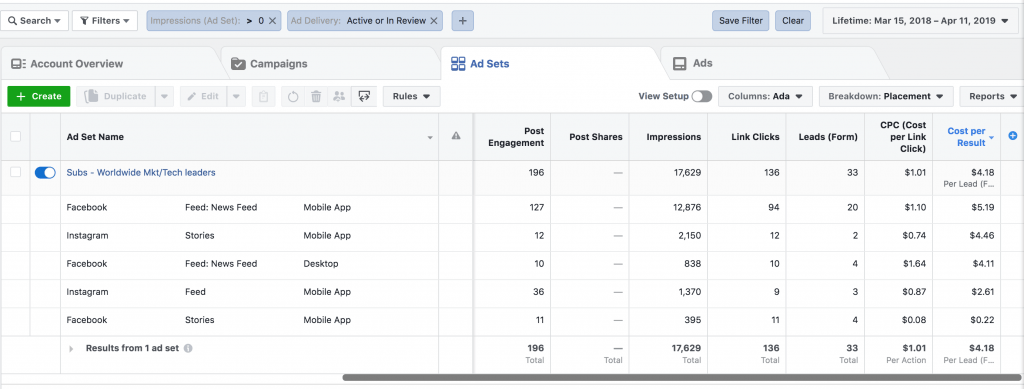Click the revert/refresh circular arrow icon
Image resolution: width=1024 pixels, height=389 pixels.
[293, 97]
